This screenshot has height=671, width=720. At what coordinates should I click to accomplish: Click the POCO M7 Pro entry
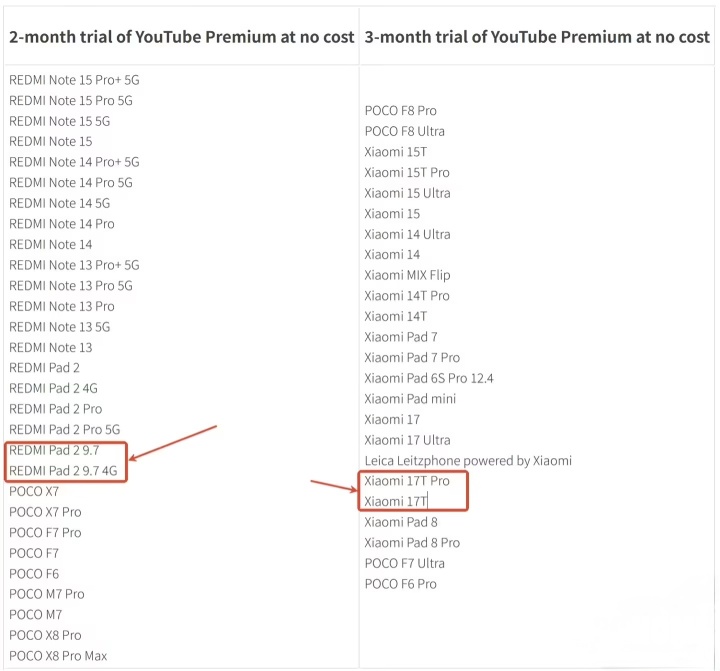pos(46,594)
